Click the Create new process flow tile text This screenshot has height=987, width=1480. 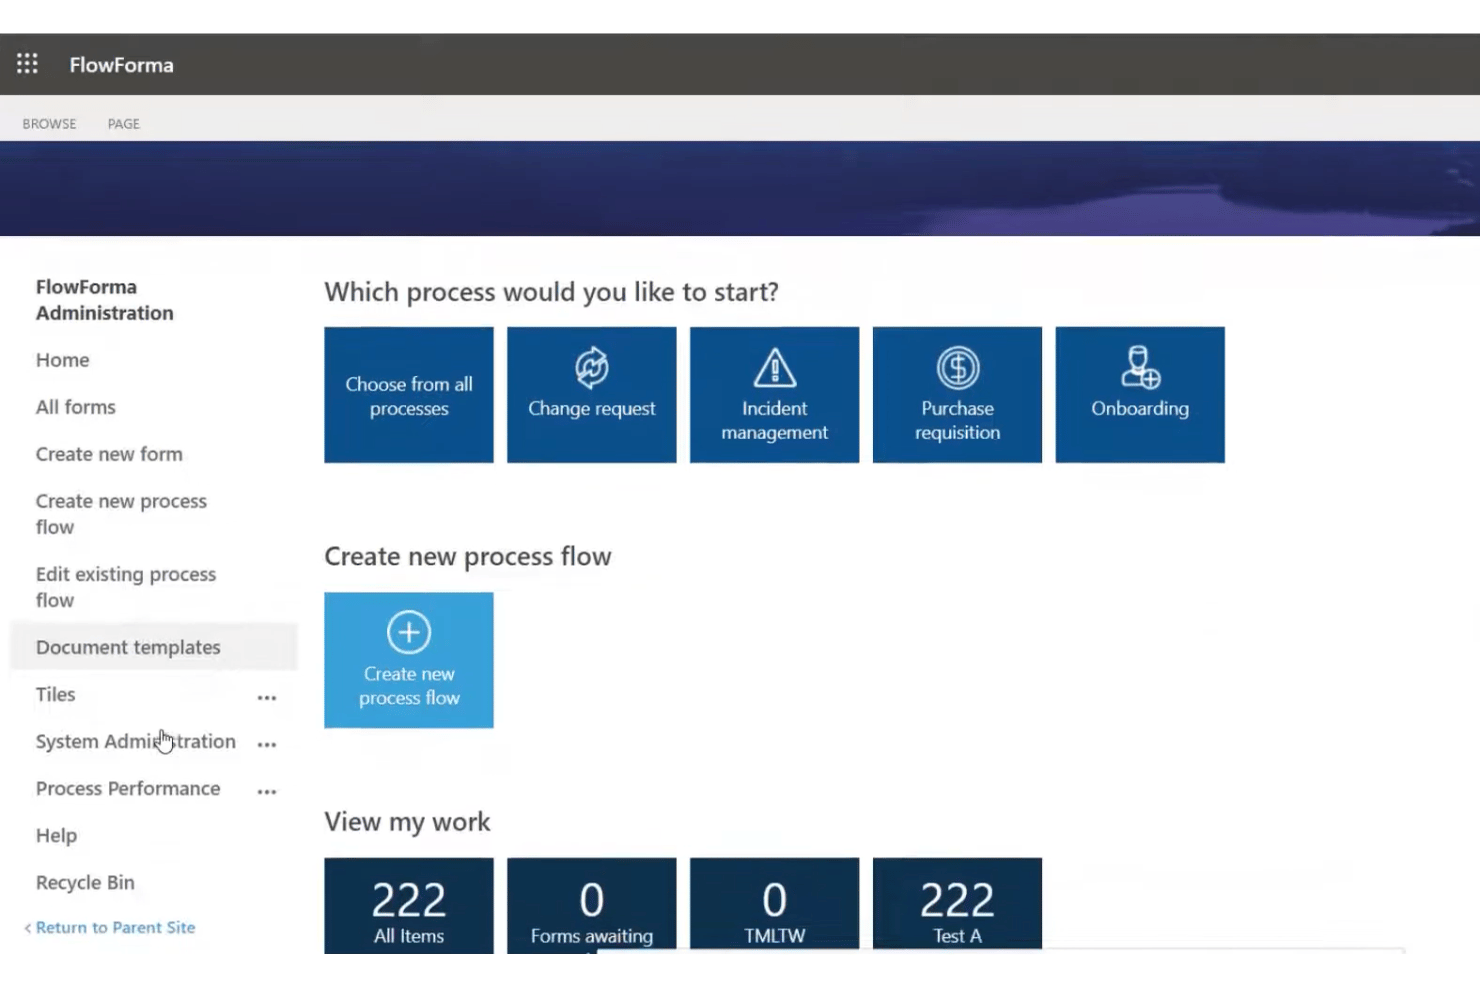click(x=409, y=686)
